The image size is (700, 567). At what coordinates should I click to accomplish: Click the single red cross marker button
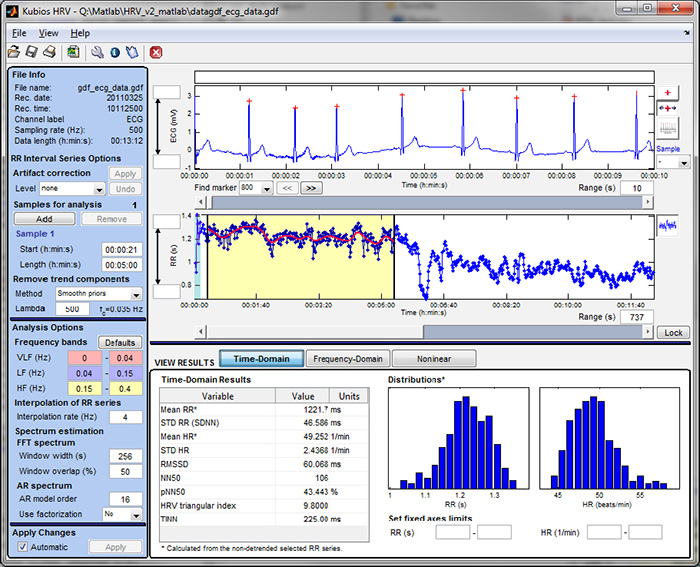669,91
